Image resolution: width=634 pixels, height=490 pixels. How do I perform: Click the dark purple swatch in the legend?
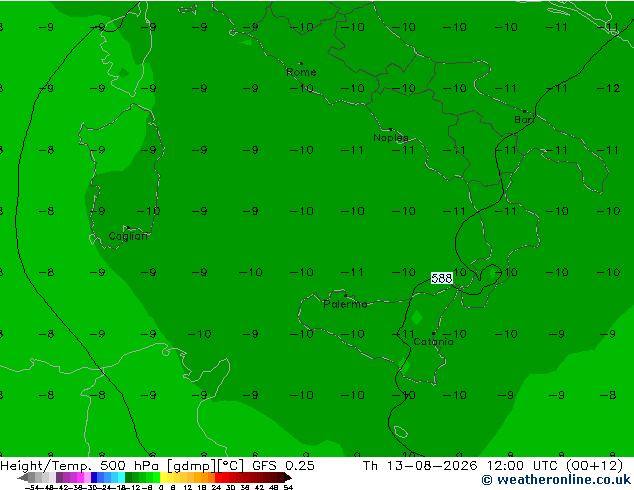pos(59,477)
